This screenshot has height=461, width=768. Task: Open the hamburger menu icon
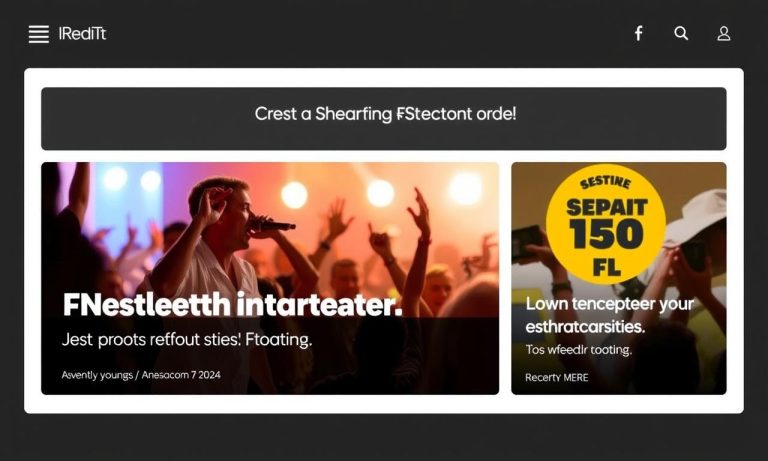[39, 34]
